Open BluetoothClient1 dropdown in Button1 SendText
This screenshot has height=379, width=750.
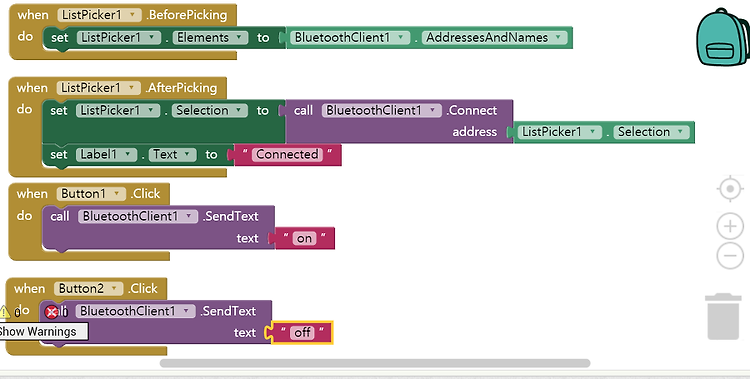point(138,216)
